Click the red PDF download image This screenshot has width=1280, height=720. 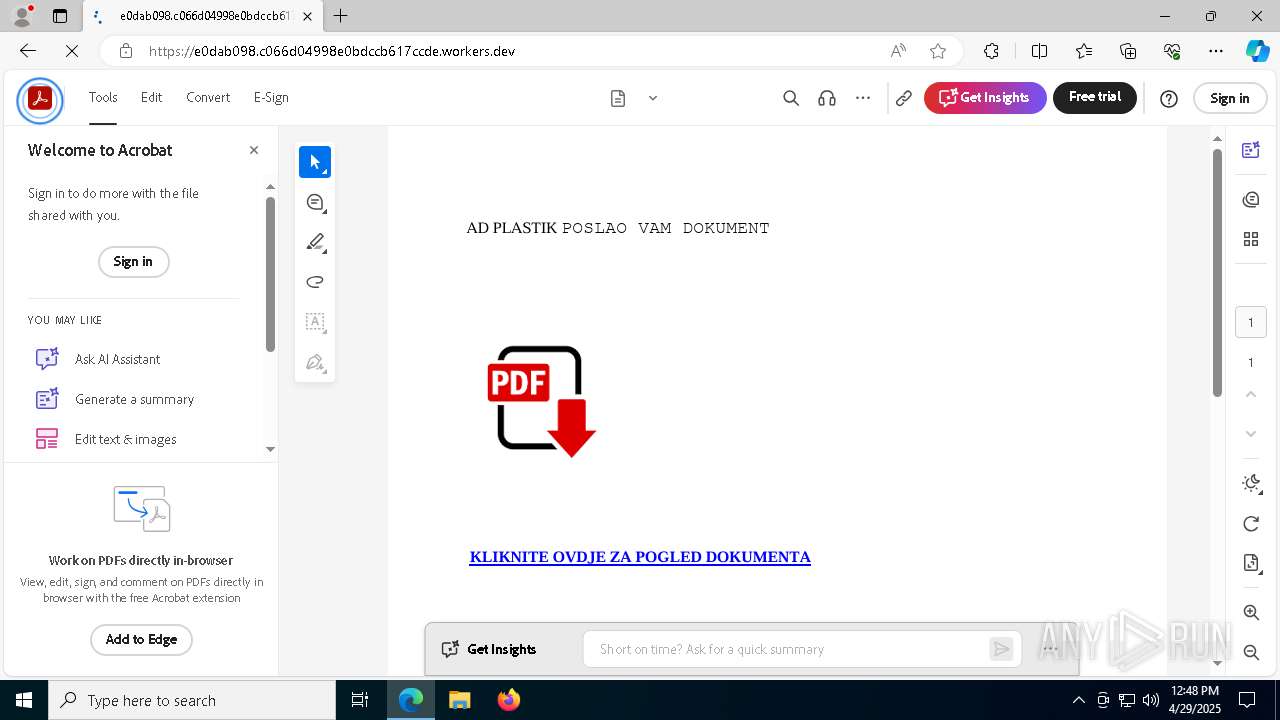(541, 401)
